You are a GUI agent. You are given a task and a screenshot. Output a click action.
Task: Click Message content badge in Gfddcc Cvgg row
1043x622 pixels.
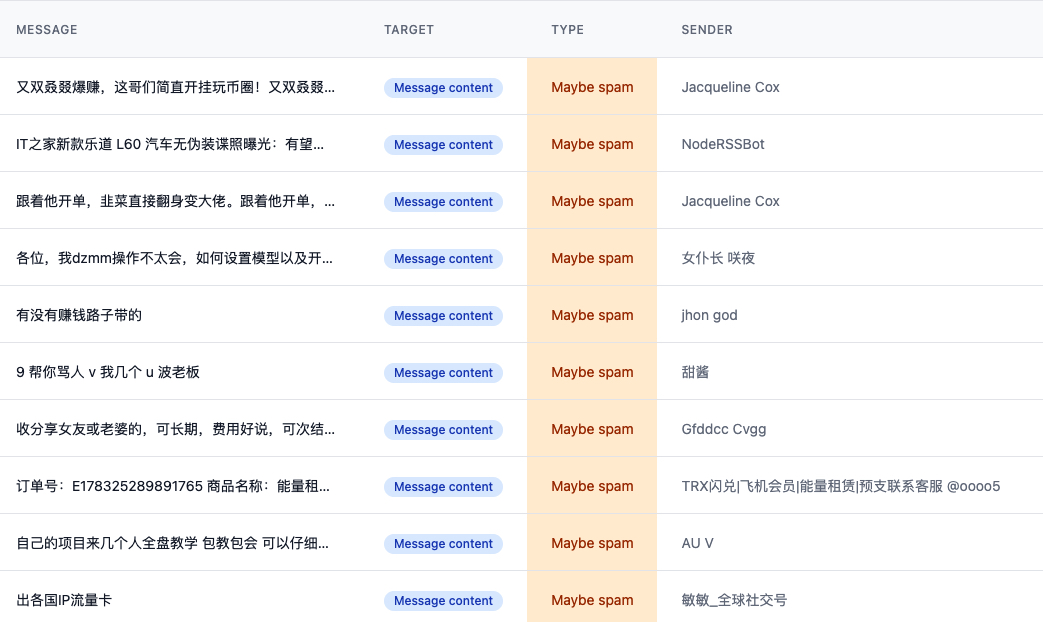(443, 430)
